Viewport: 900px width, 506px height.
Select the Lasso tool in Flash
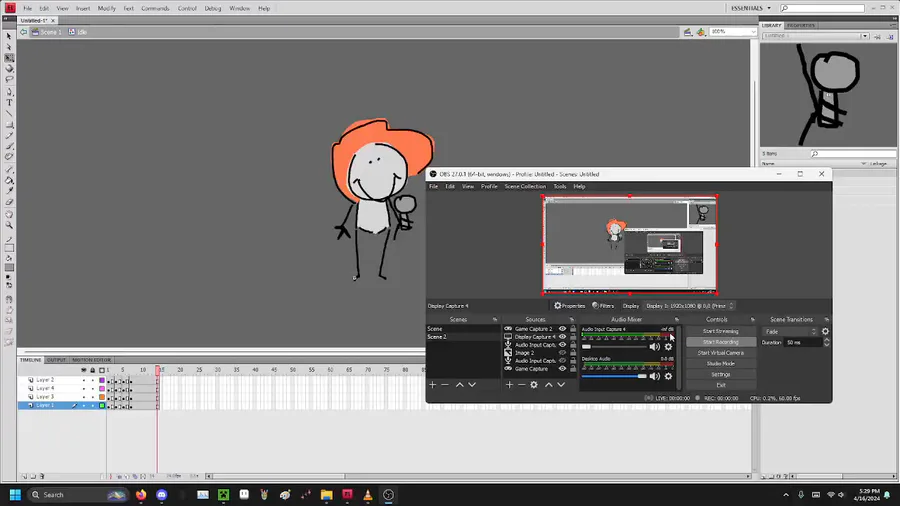tap(9, 79)
